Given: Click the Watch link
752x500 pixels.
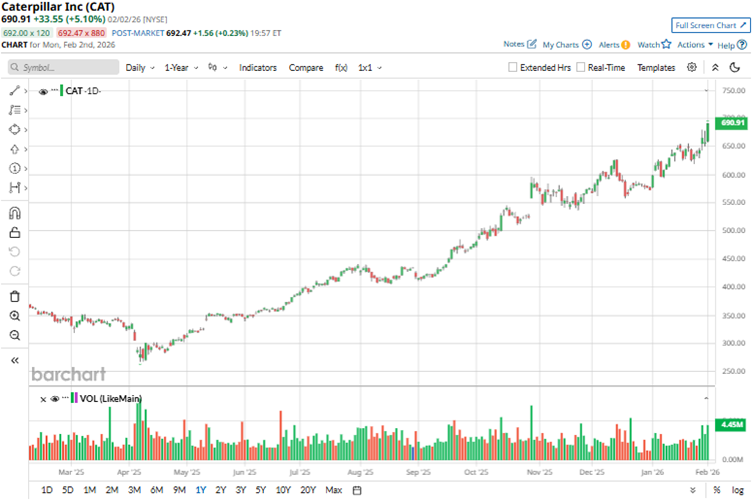Looking at the screenshot, I should coord(648,45).
